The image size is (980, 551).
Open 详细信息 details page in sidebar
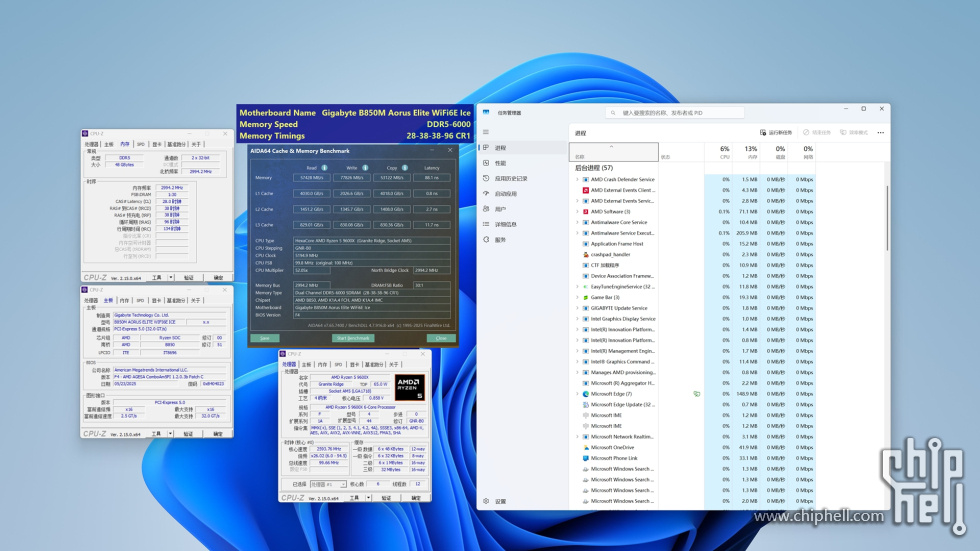click(x=506, y=224)
